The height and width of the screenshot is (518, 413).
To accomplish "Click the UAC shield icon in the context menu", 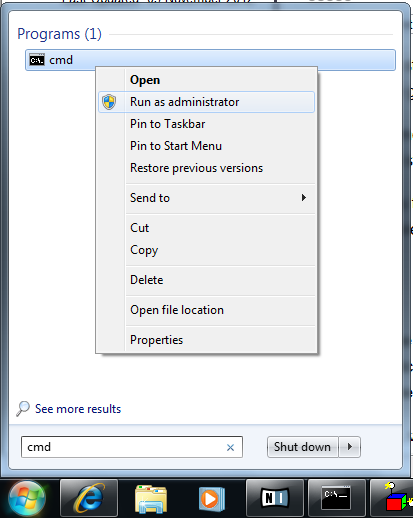I will tap(109, 102).
